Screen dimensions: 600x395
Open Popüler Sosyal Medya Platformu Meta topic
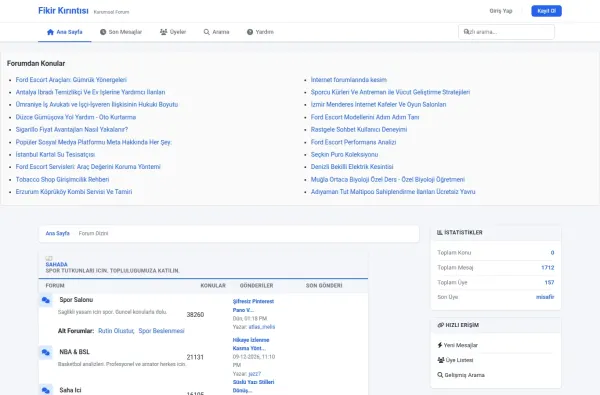tap(94, 142)
